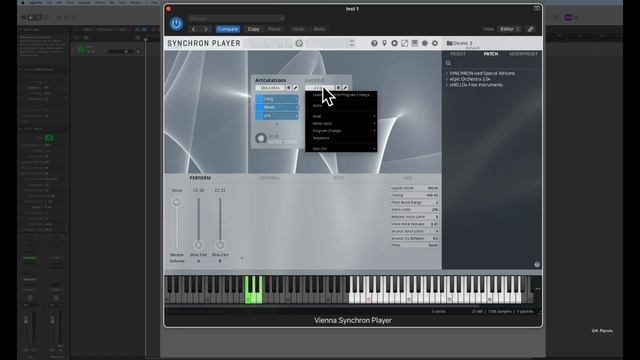Image resolution: width=640 pixels, height=360 pixels.
Task: Click help icon at browser panel bottom
Action: [537, 264]
